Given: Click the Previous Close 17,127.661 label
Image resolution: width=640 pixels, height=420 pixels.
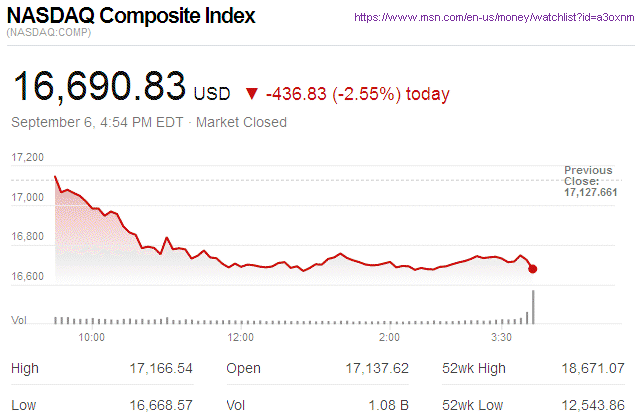Looking at the screenshot, I should pyautogui.click(x=590, y=181).
